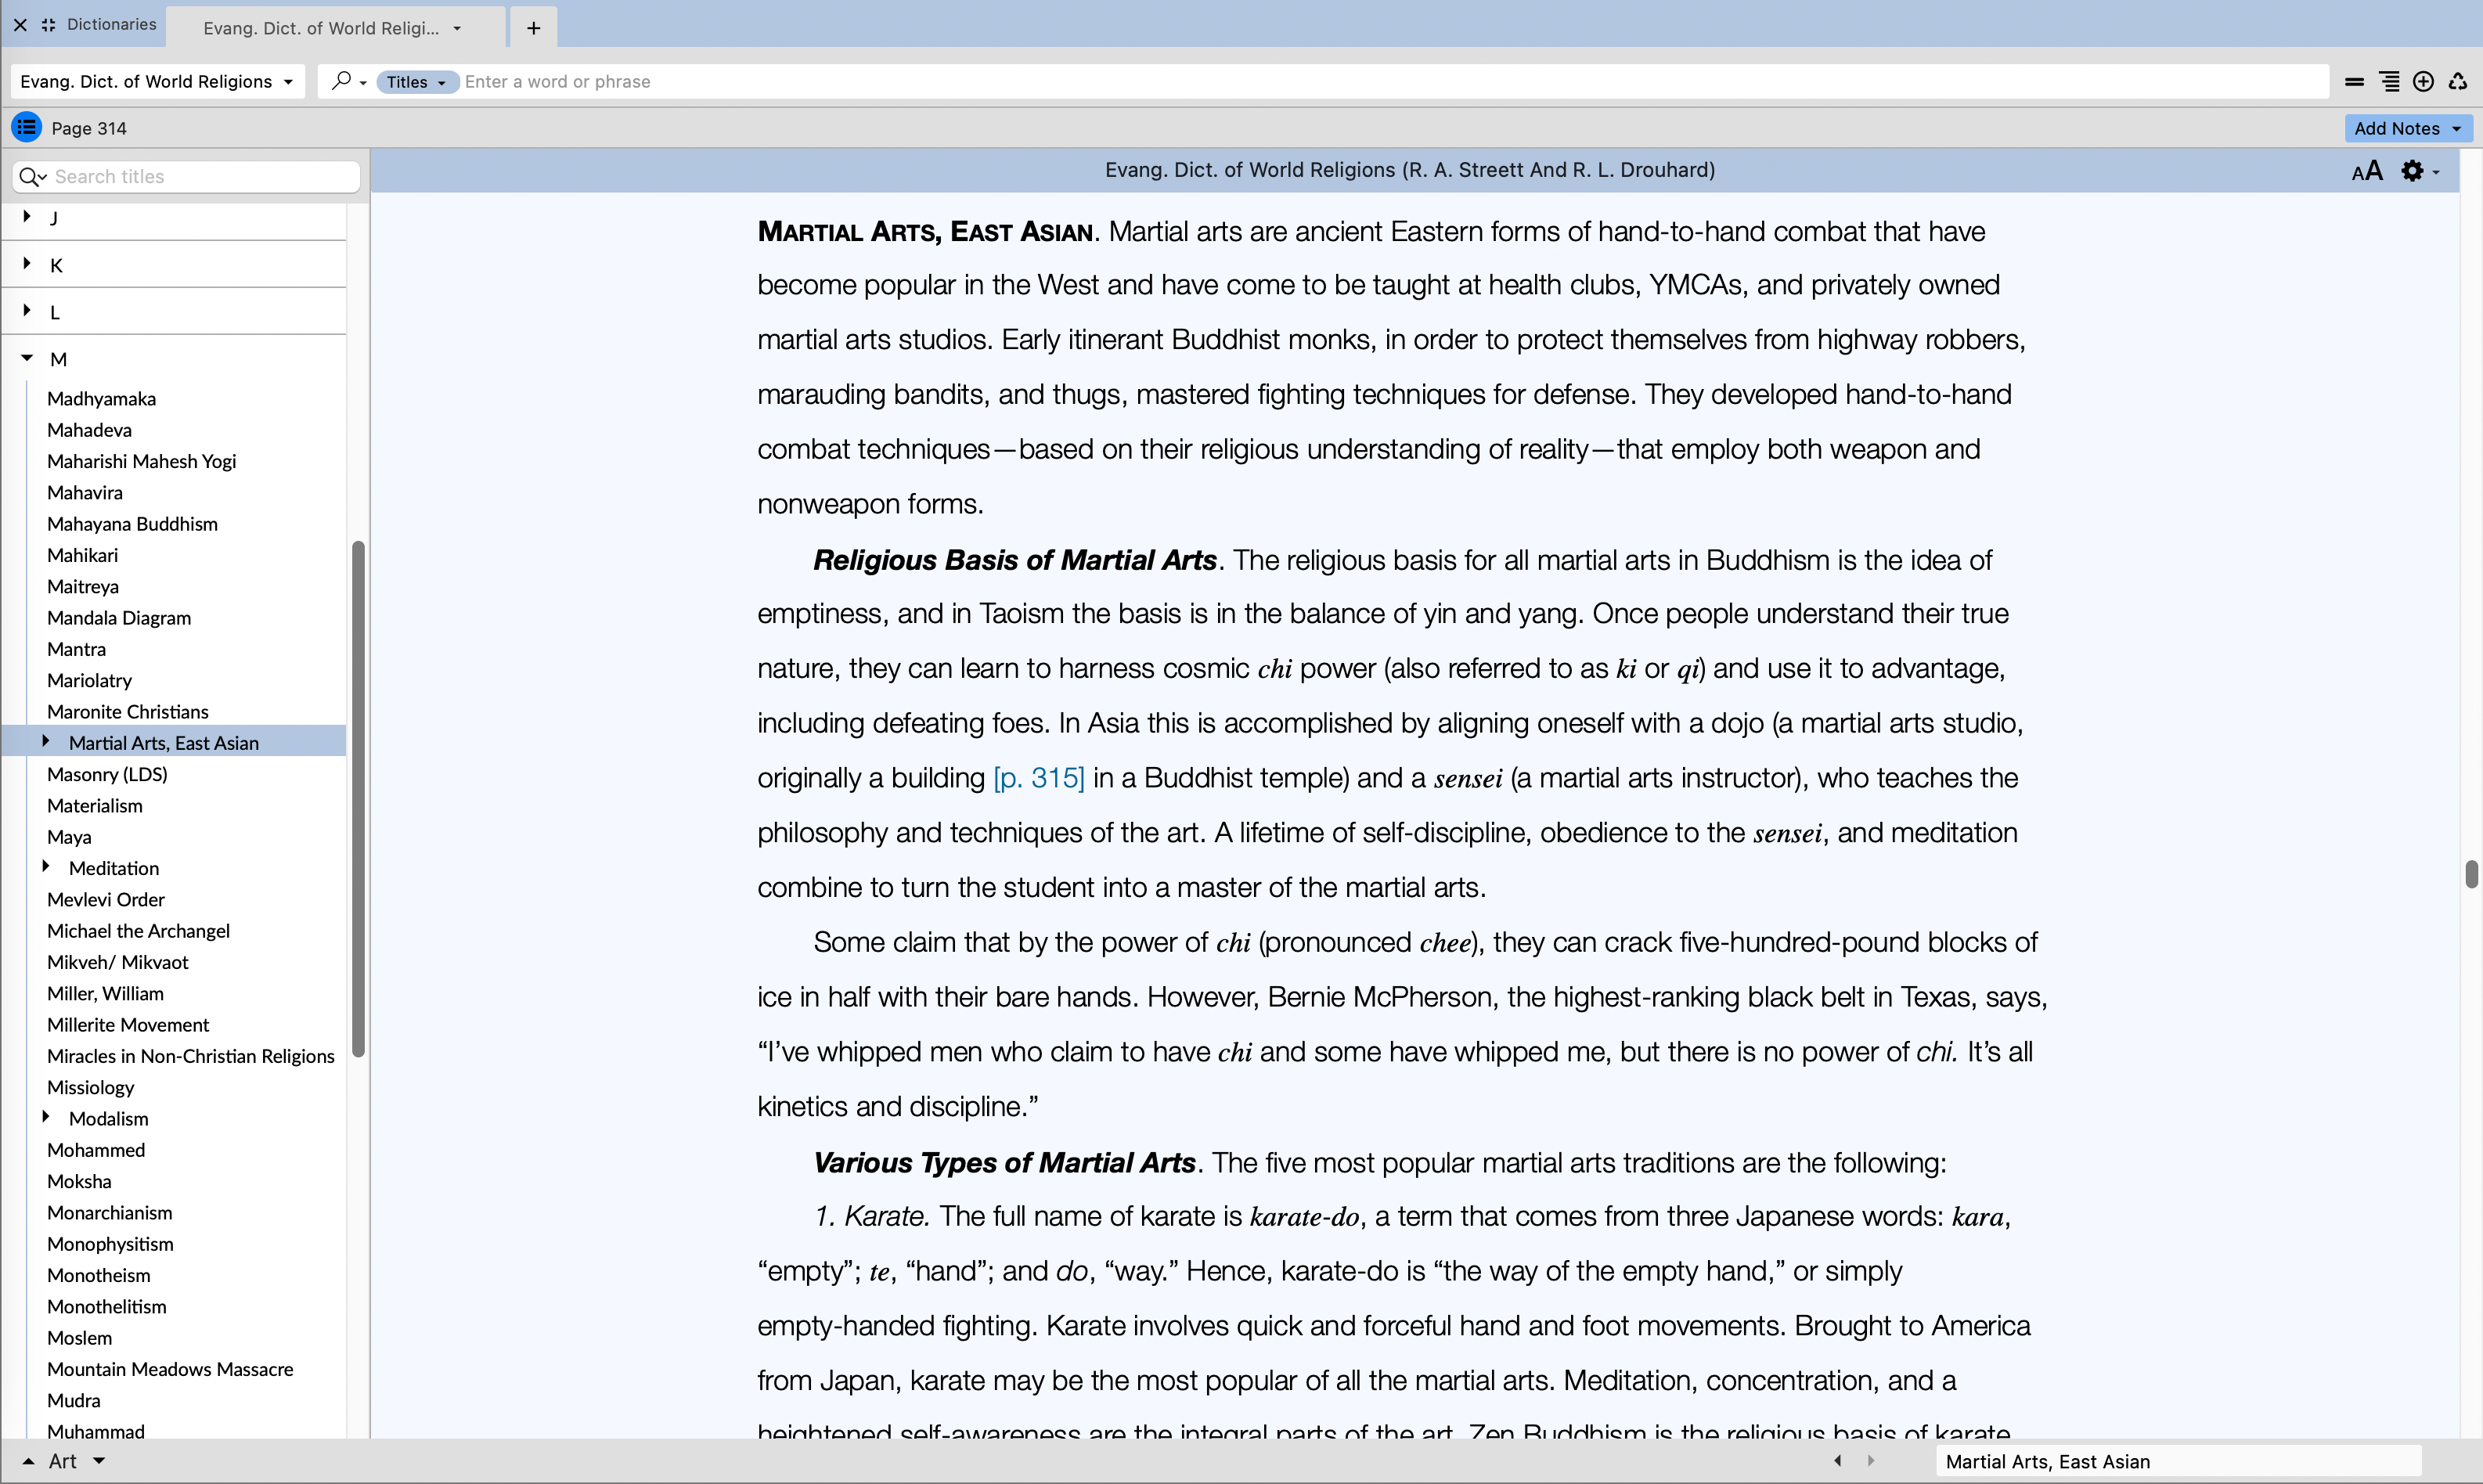Open the Mountain Meadows Massacre entry
The image size is (2483, 1484).
tap(170, 1369)
